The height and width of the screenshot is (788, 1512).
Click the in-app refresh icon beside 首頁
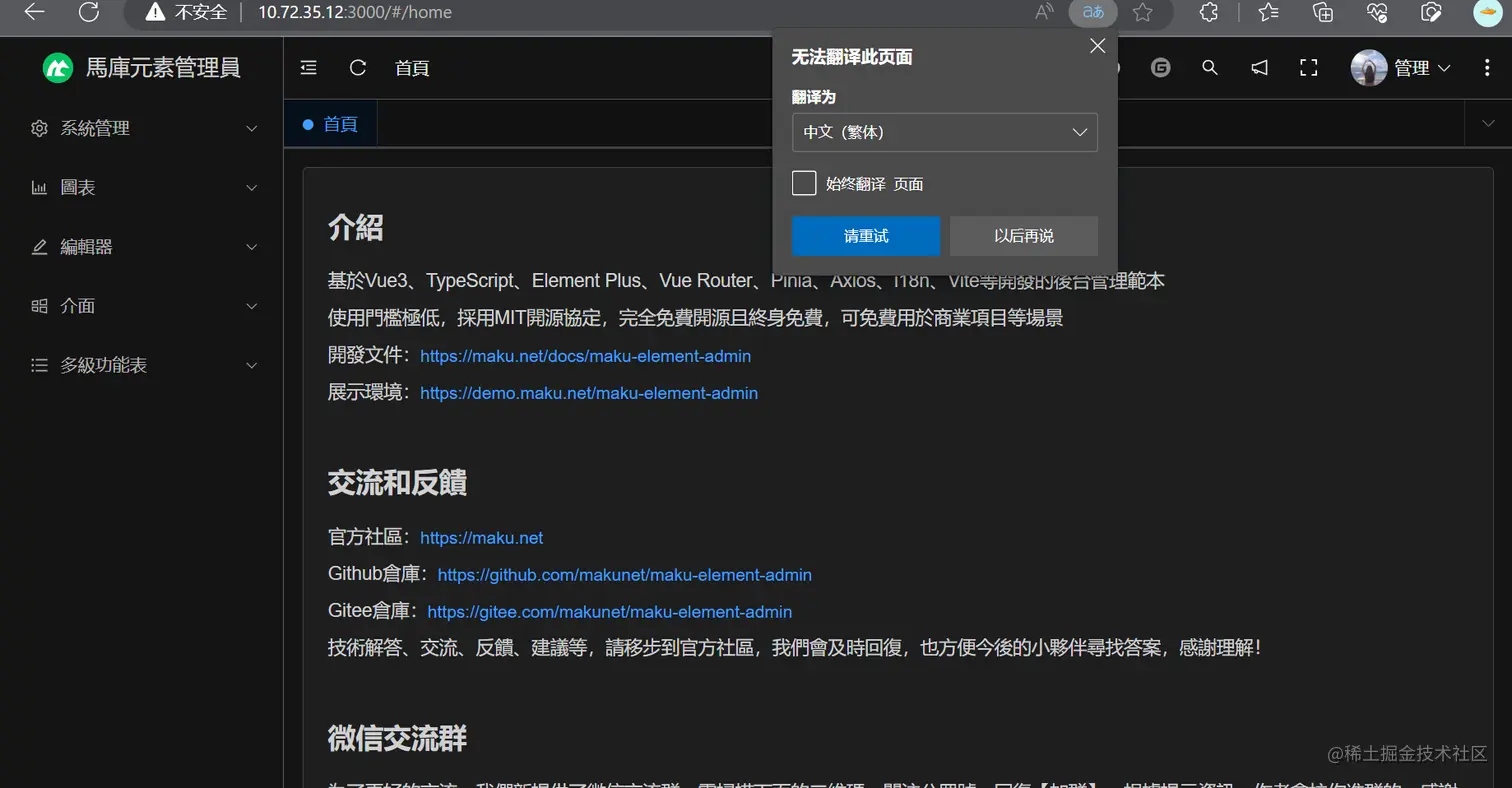358,68
